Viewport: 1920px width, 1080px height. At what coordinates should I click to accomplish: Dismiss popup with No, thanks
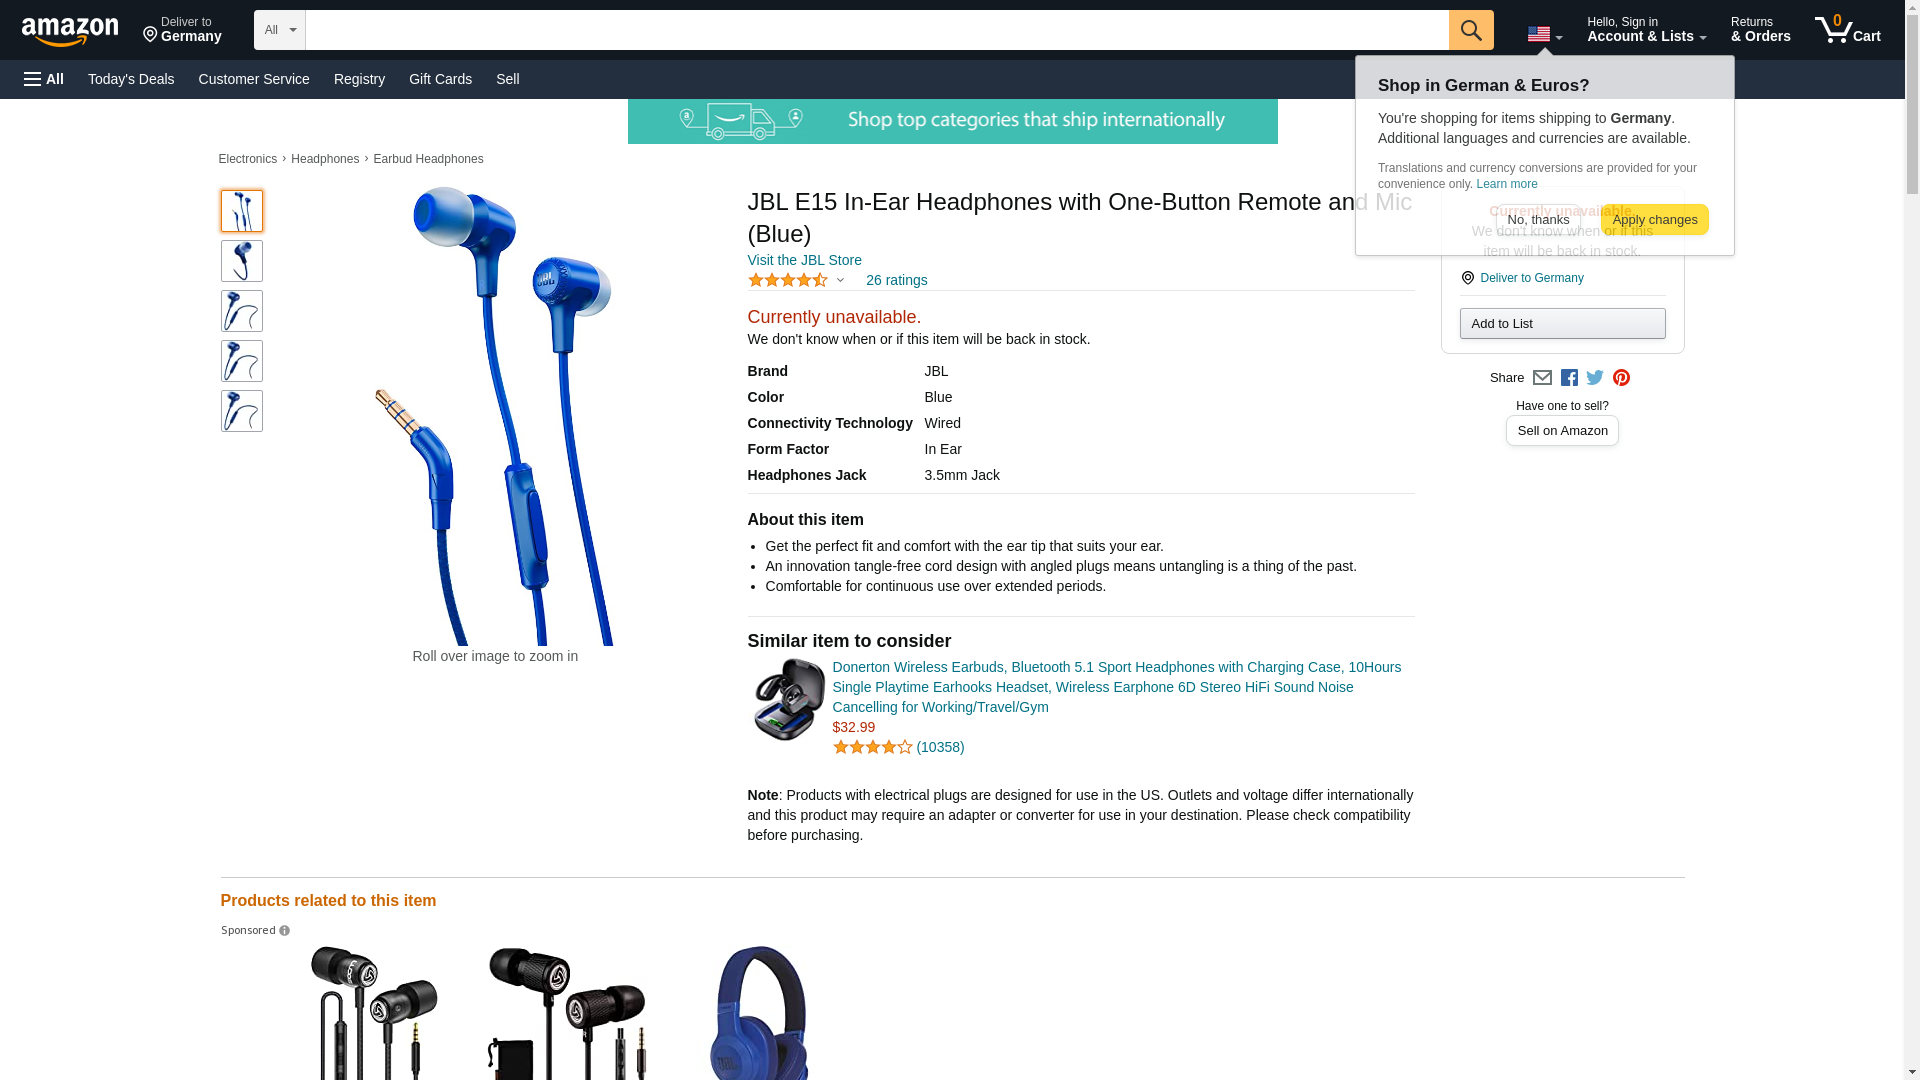point(1538,220)
